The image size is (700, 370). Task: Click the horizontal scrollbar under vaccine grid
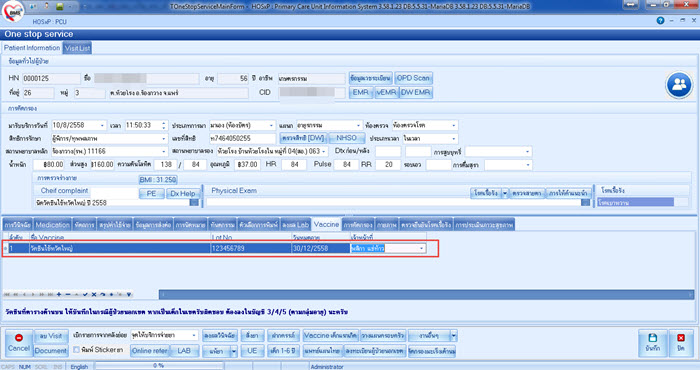[426, 295]
